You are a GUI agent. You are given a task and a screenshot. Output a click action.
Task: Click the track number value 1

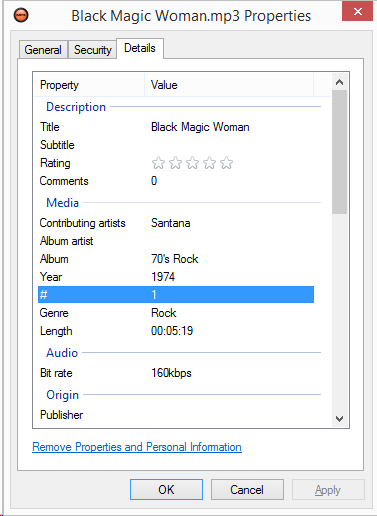click(154, 295)
